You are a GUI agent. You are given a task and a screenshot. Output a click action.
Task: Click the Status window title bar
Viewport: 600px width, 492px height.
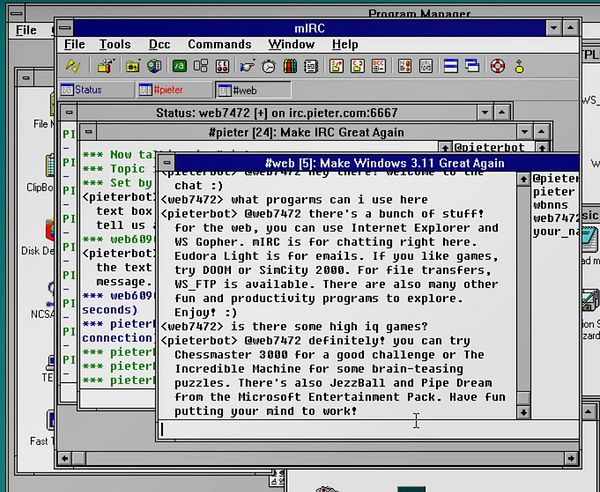pos(277,112)
